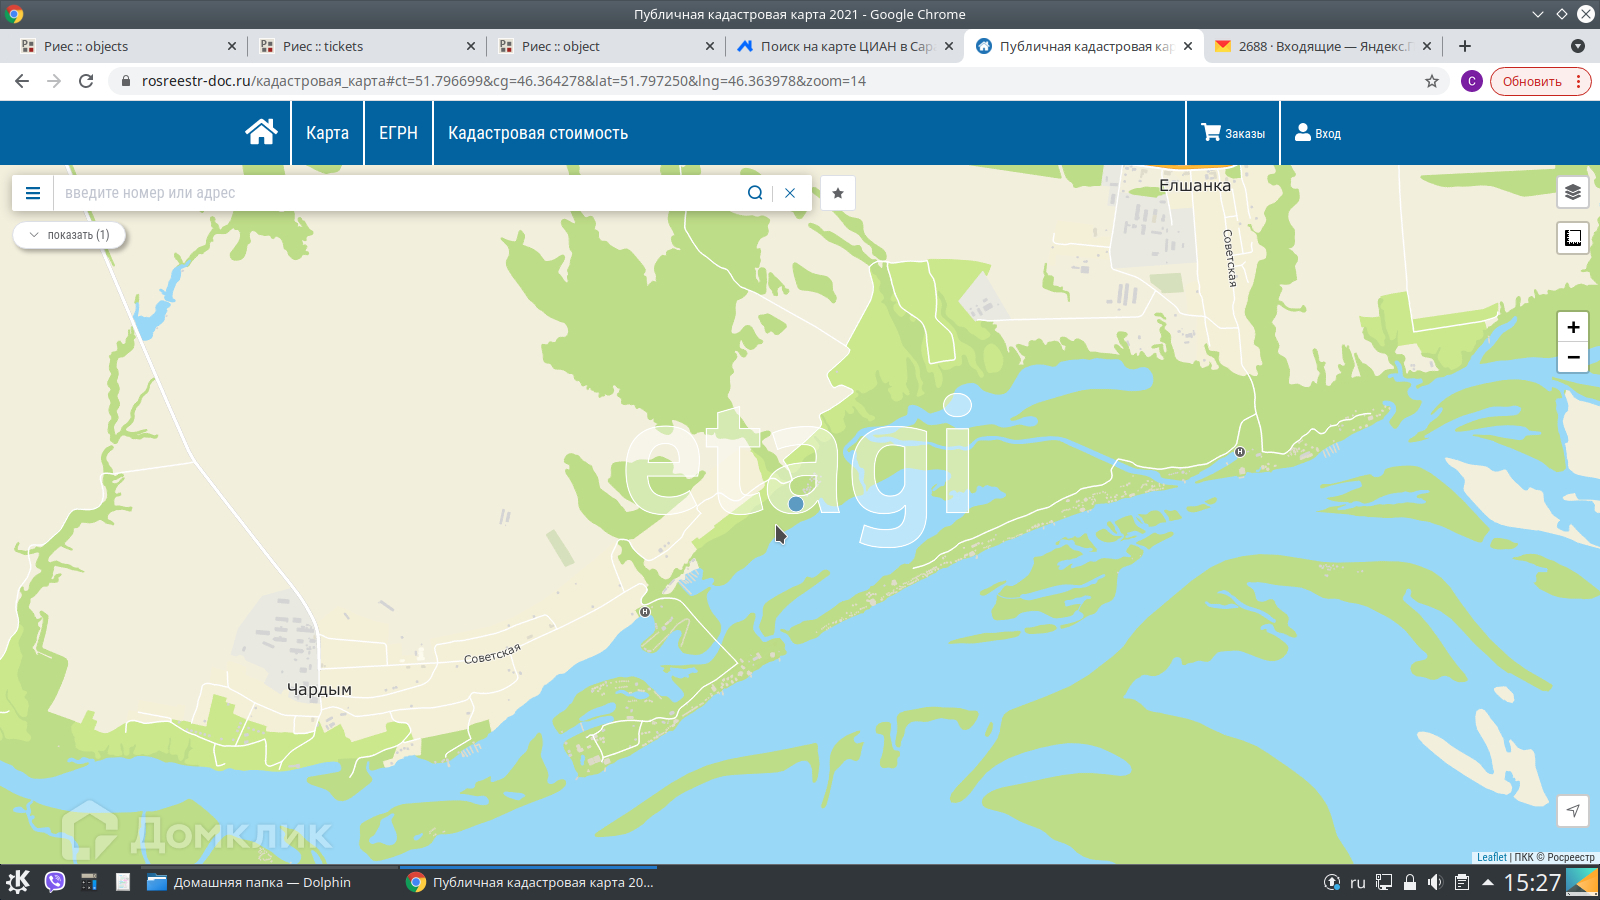The height and width of the screenshot is (900, 1600).
Task: Switch to Chrome taskbar entry
Action: (529, 882)
